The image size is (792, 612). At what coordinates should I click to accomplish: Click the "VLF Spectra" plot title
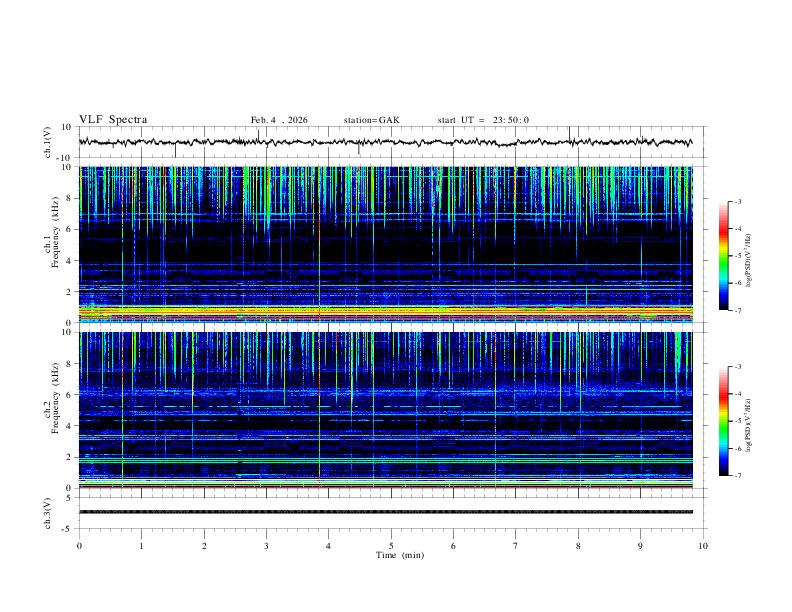click(113, 120)
